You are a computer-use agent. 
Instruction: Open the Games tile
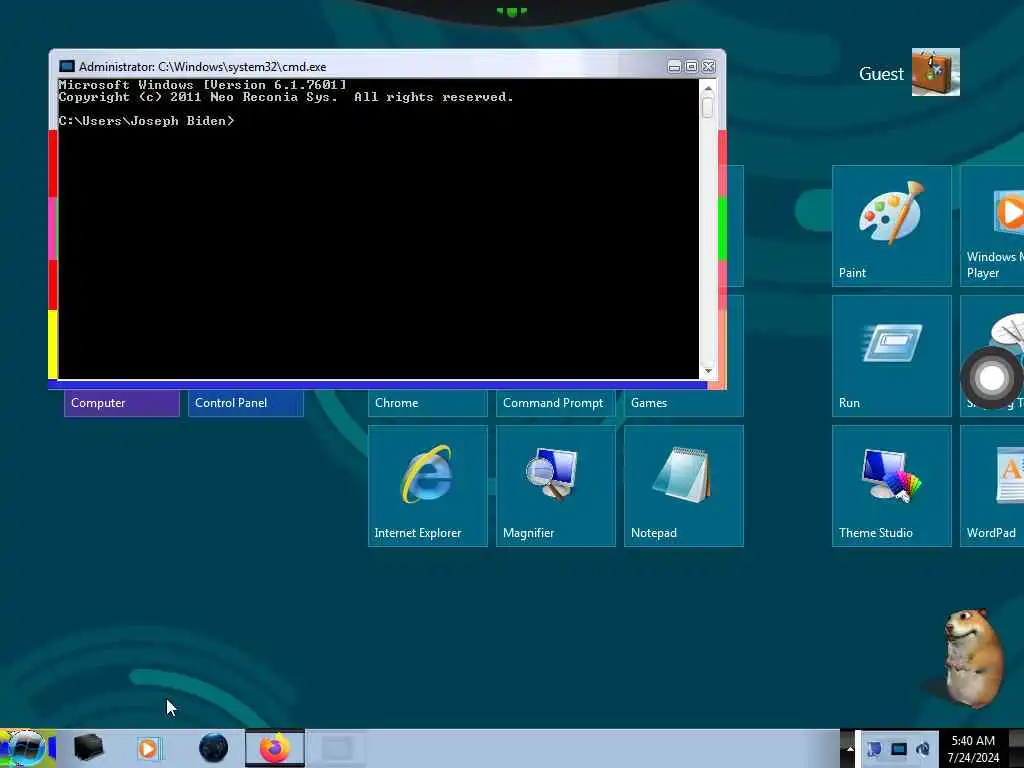[684, 403]
